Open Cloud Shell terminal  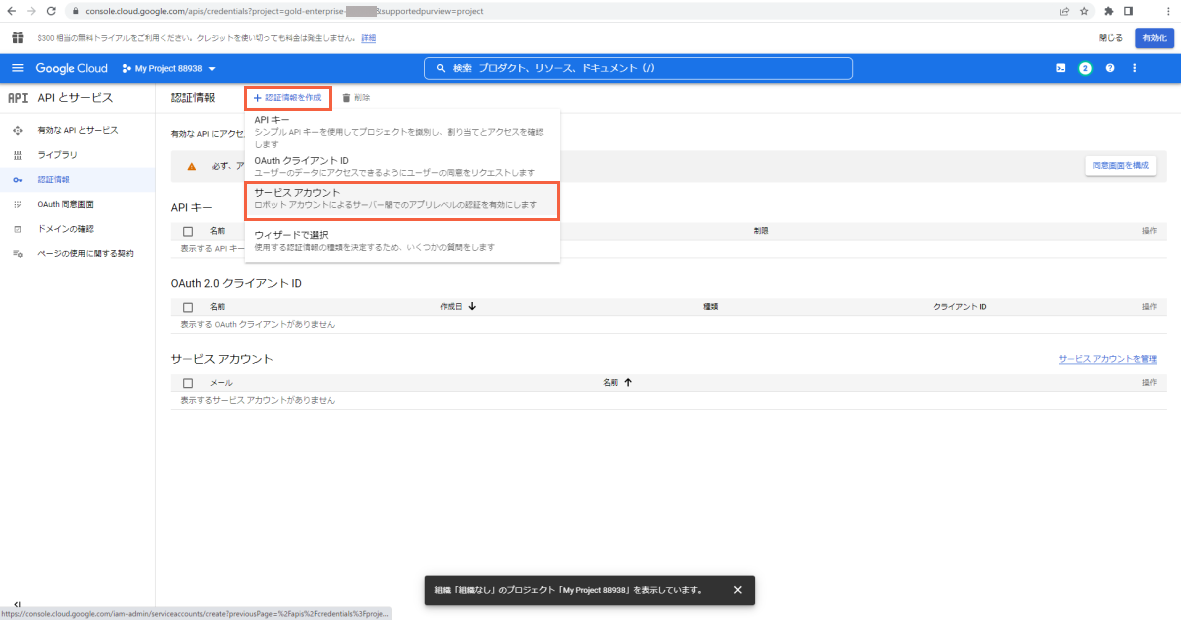pyautogui.click(x=1061, y=68)
